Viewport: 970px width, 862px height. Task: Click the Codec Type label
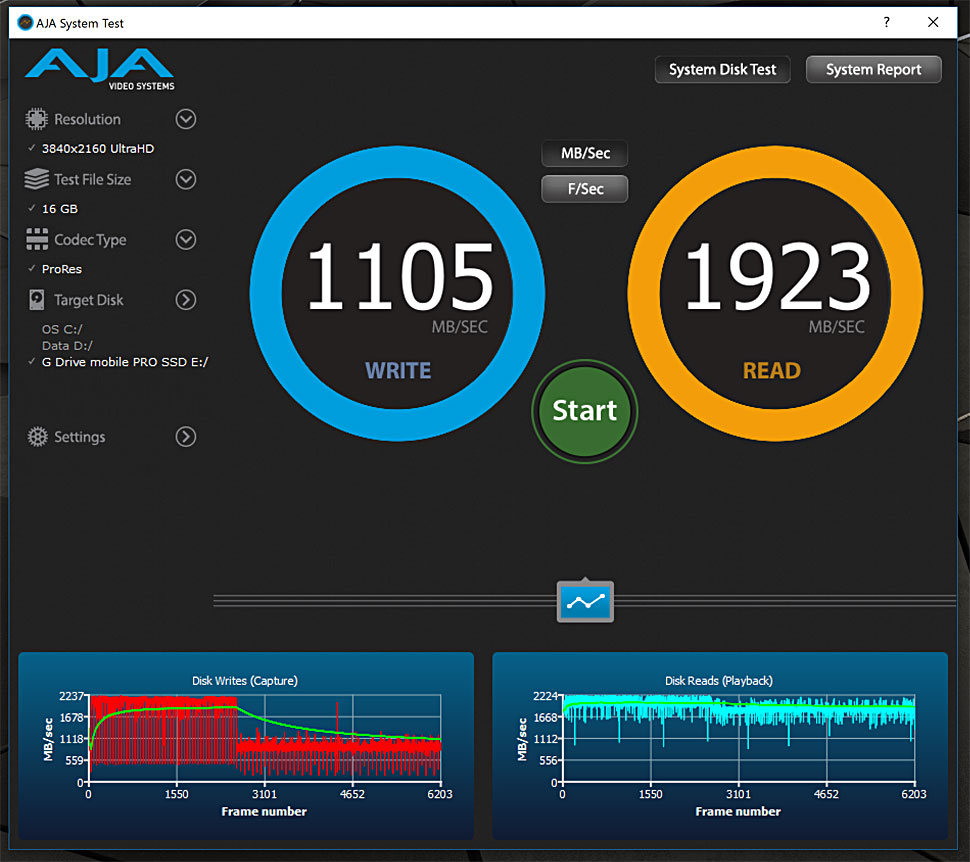[90, 240]
